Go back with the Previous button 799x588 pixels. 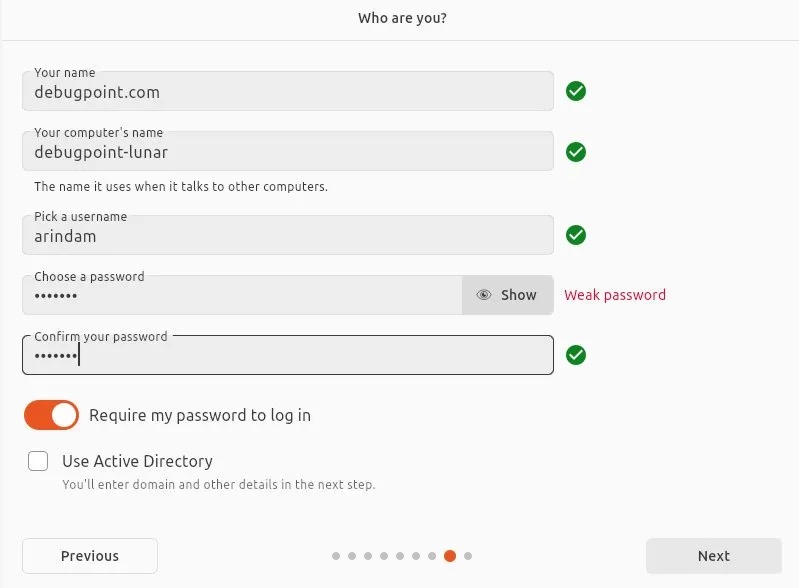tap(90, 556)
